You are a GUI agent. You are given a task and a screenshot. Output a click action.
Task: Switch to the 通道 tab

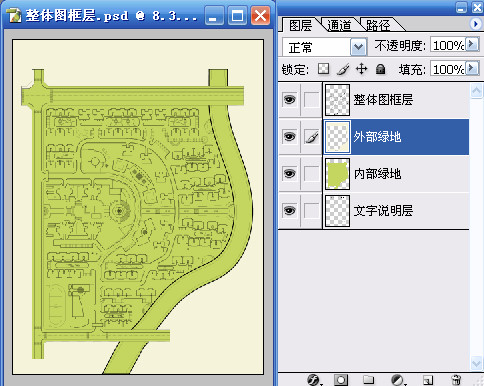coord(339,25)
